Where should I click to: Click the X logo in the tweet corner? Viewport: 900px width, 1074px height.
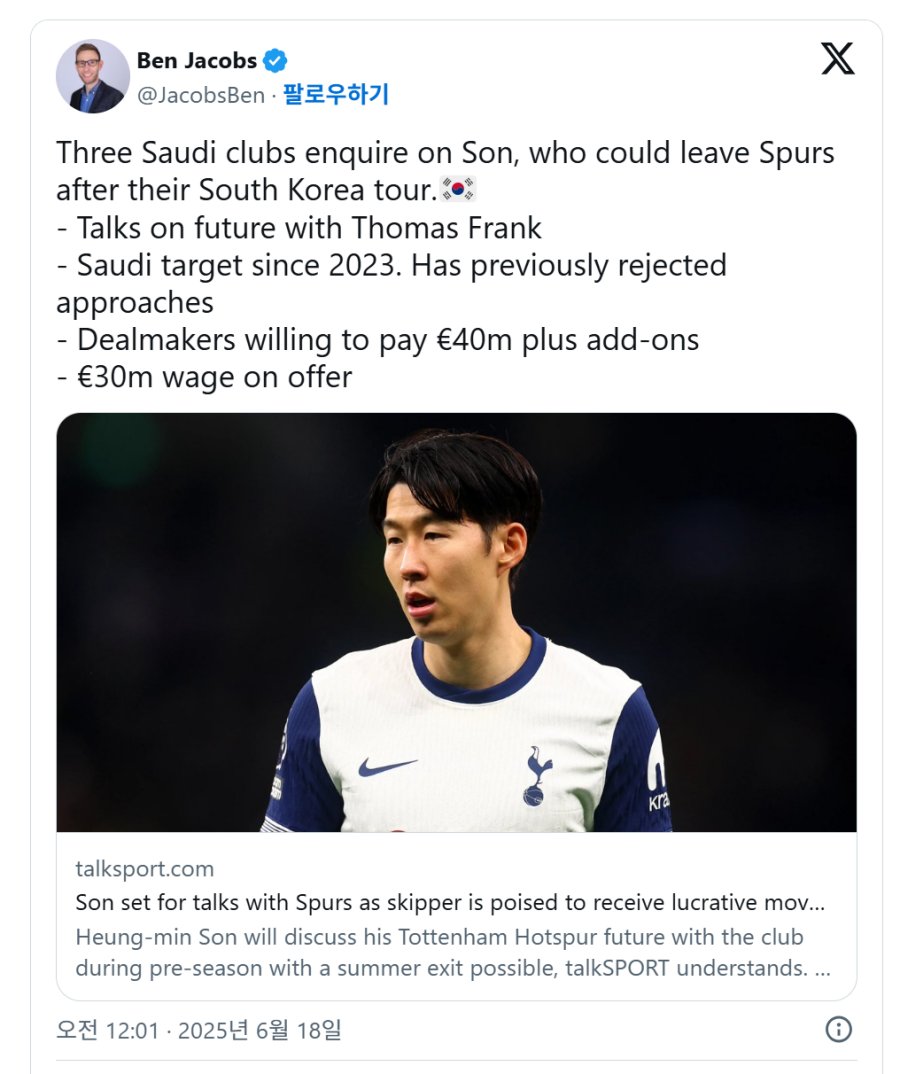837,60
